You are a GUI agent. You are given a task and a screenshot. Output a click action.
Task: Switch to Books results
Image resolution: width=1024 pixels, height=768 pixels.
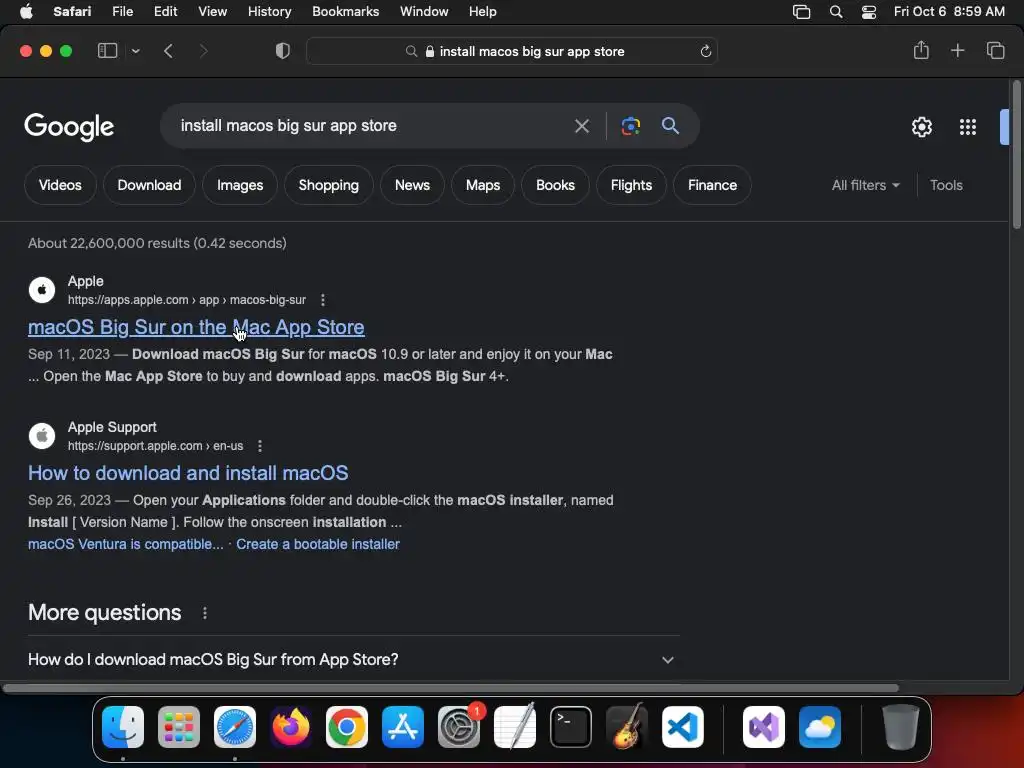(555, 185)
